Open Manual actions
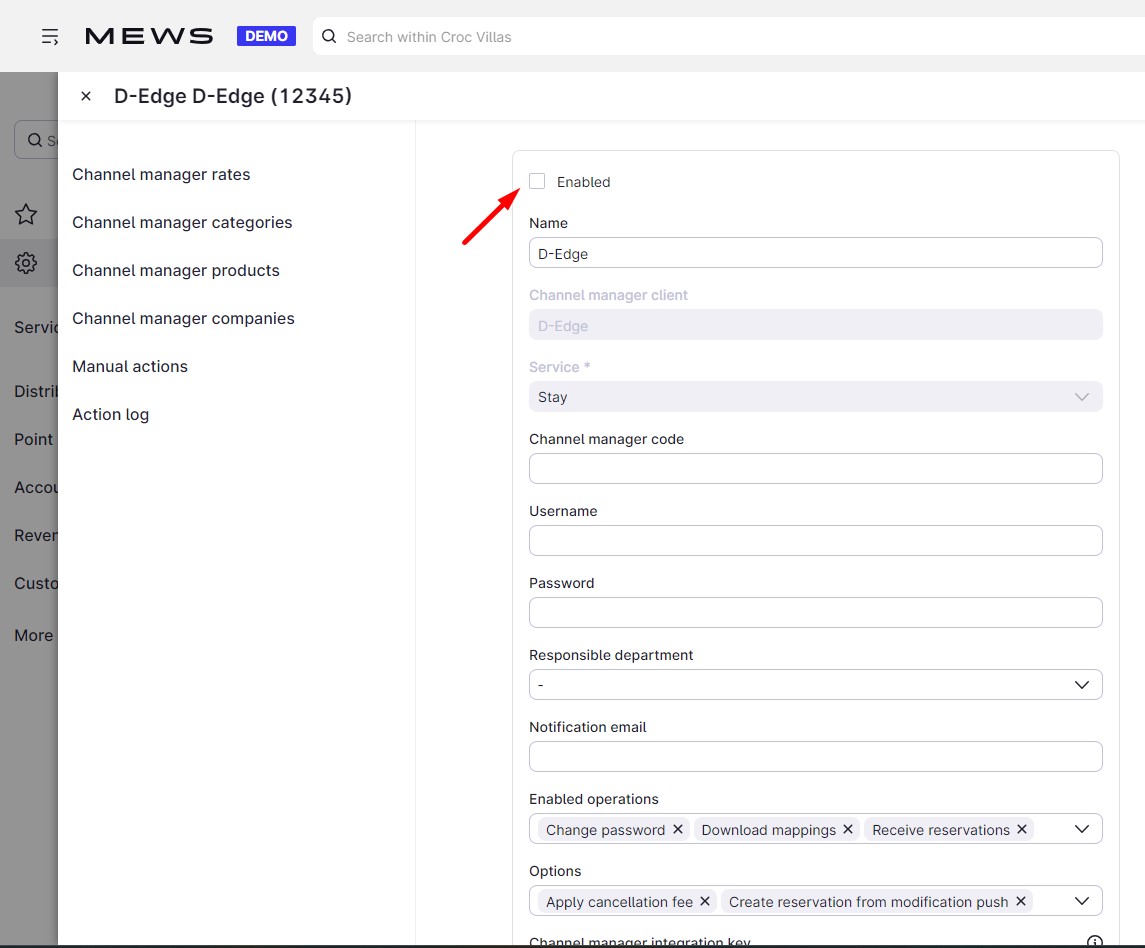1145x948 pixels. [x=130, y=367]
